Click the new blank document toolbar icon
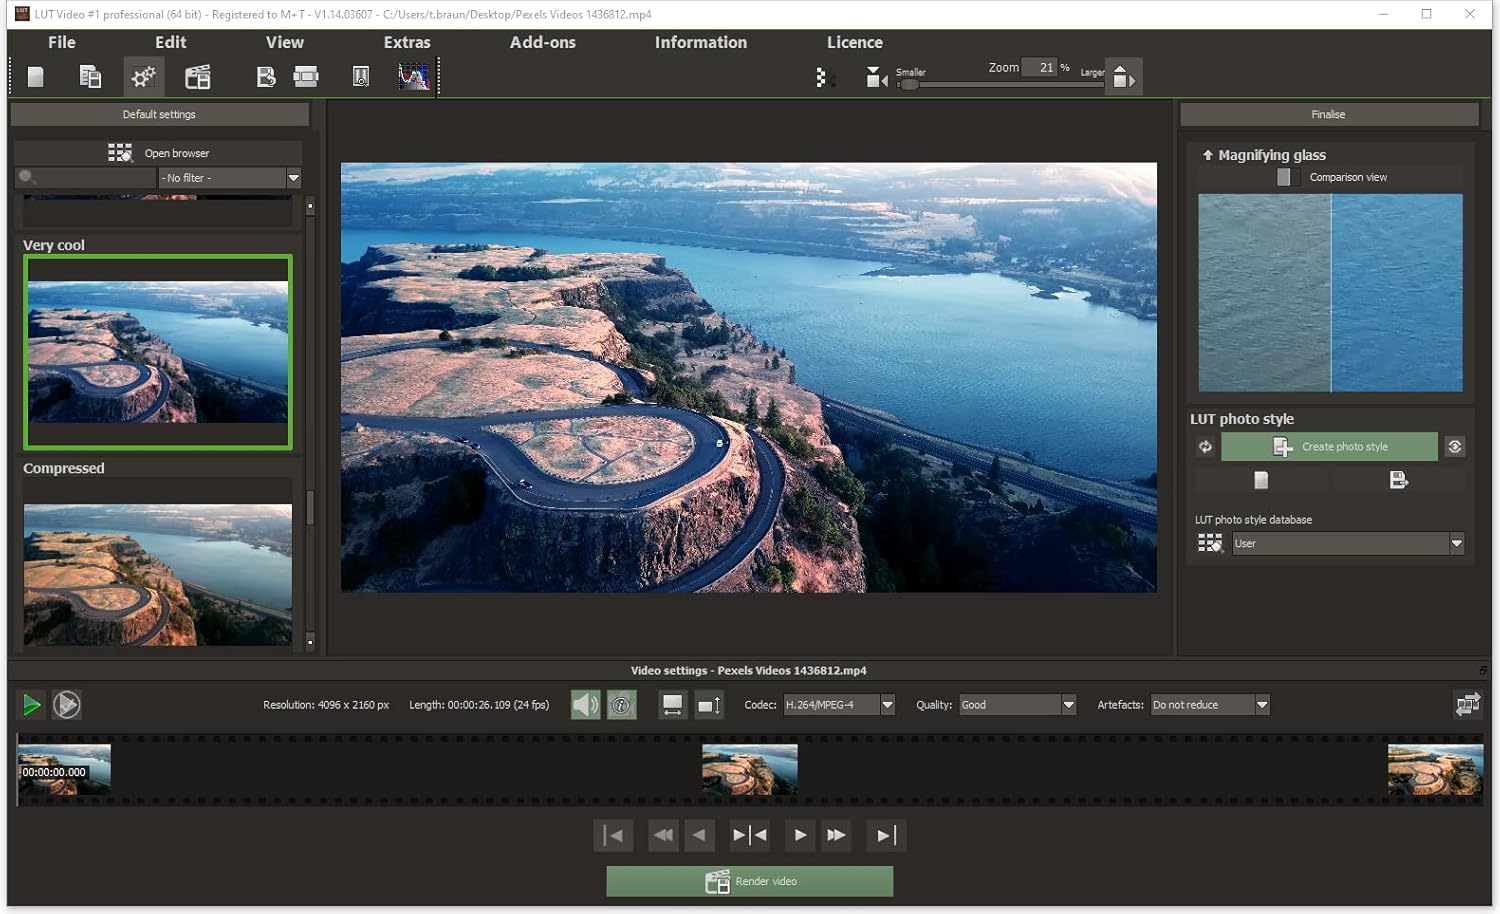This screenshot has height=914, width=1500. point(36,77)
